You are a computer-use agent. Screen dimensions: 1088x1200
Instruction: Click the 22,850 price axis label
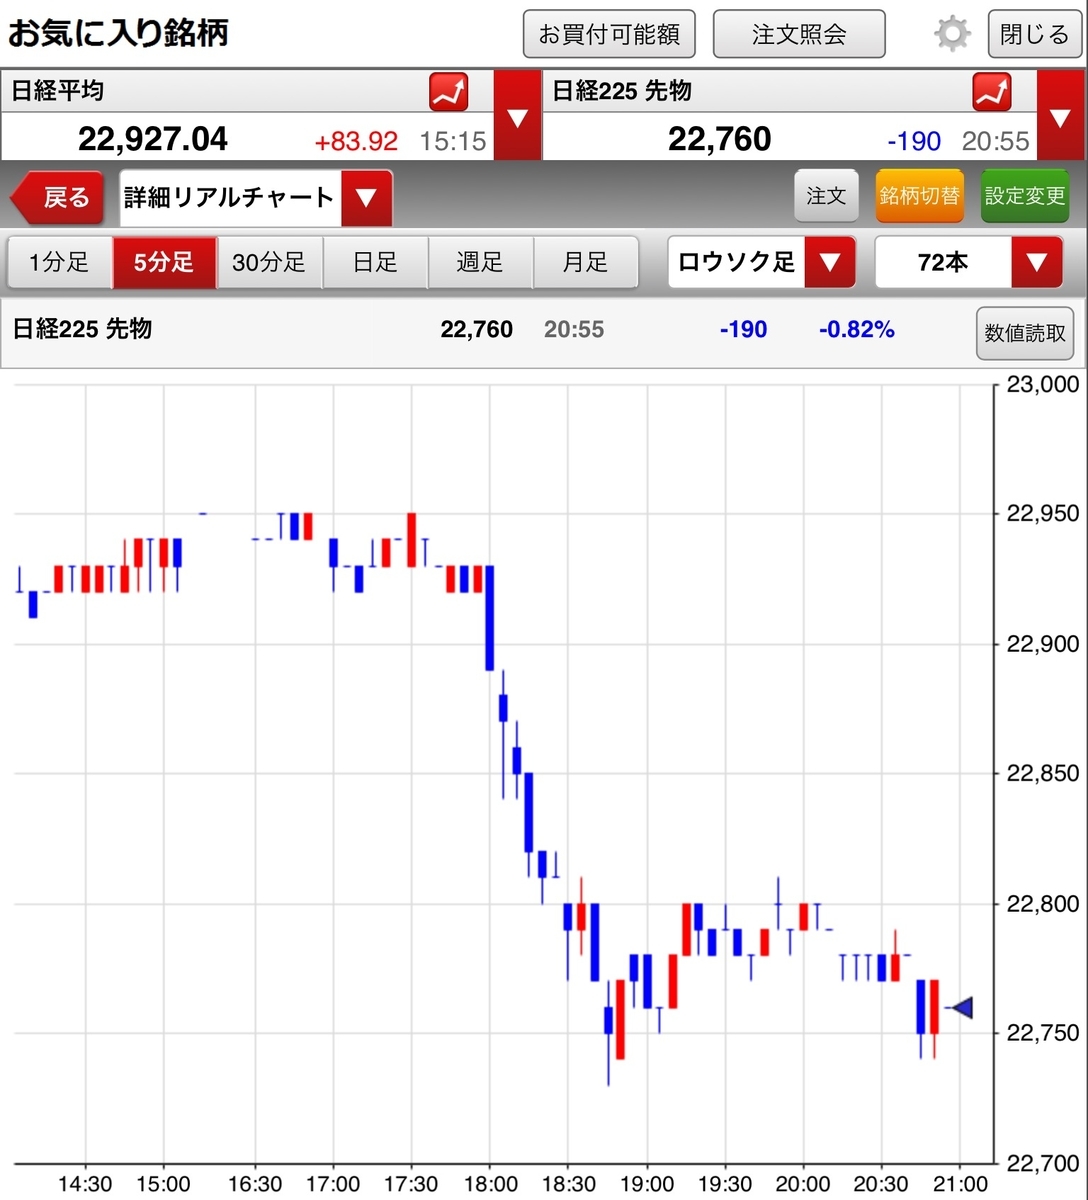[1043, 773]
